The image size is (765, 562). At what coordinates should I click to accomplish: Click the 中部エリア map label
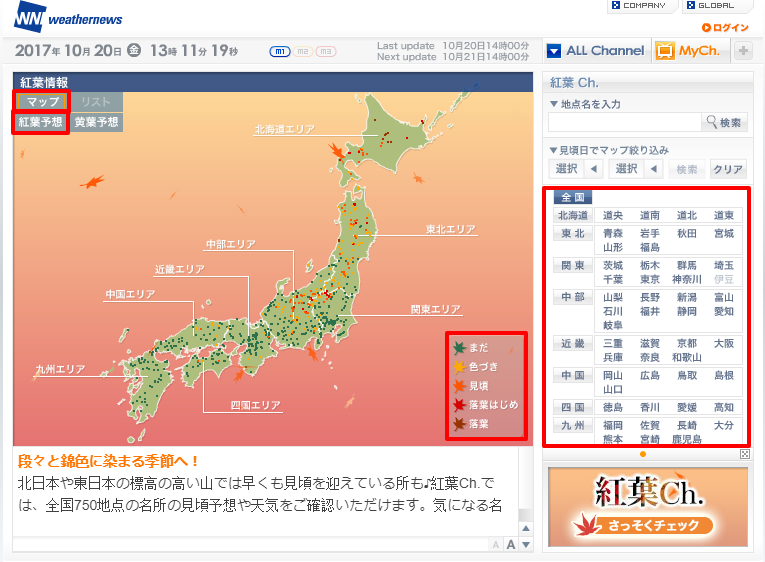231,244
